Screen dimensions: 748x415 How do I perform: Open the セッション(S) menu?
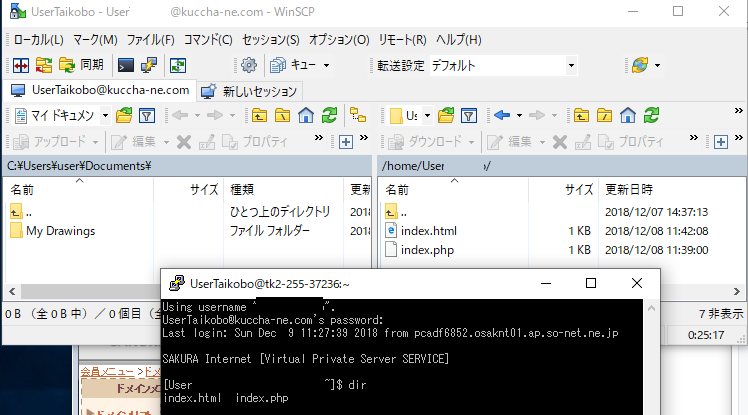(x=270, y=40)
